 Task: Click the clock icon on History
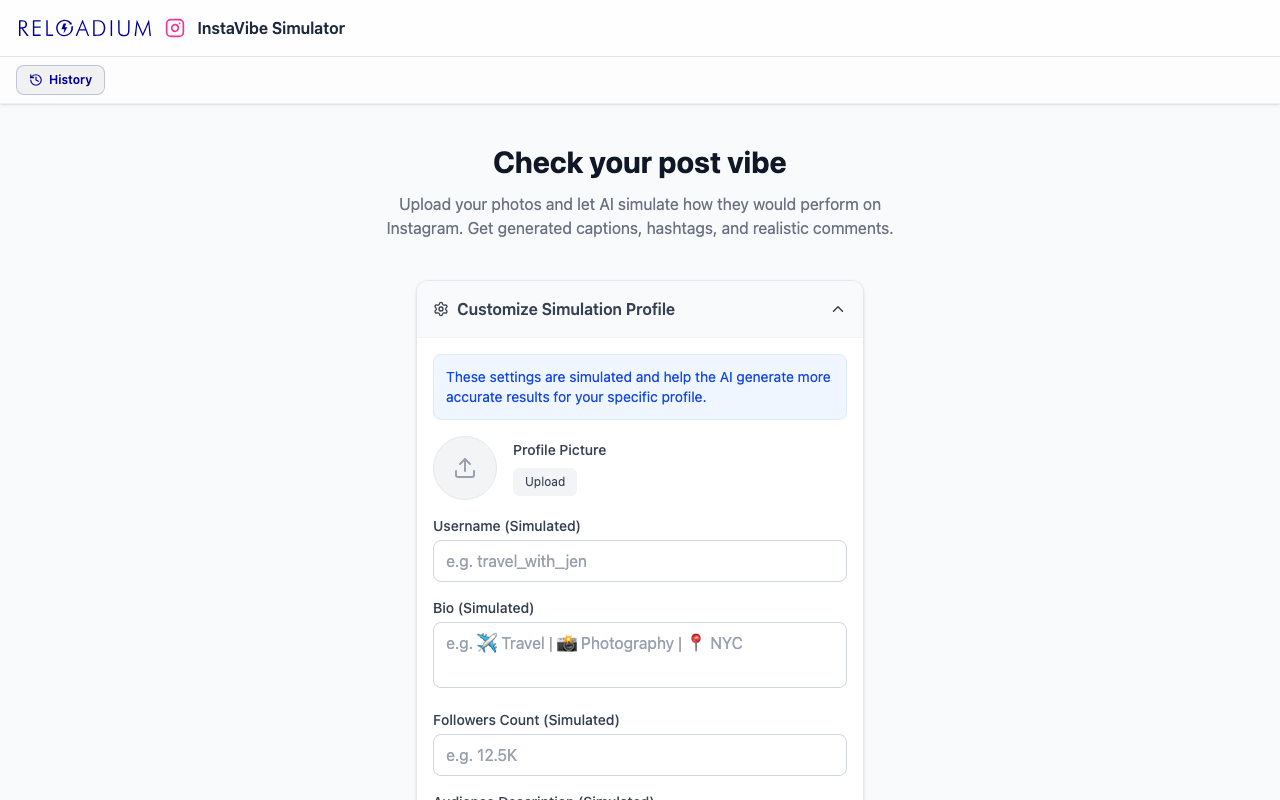[36, 80]
